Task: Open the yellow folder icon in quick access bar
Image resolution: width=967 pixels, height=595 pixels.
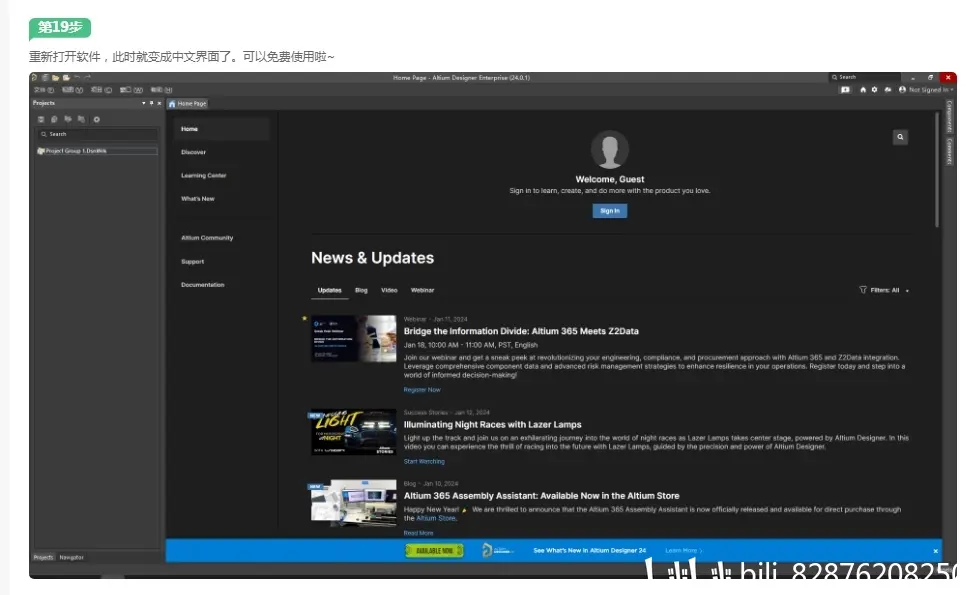Action: [x=56, y=78]
